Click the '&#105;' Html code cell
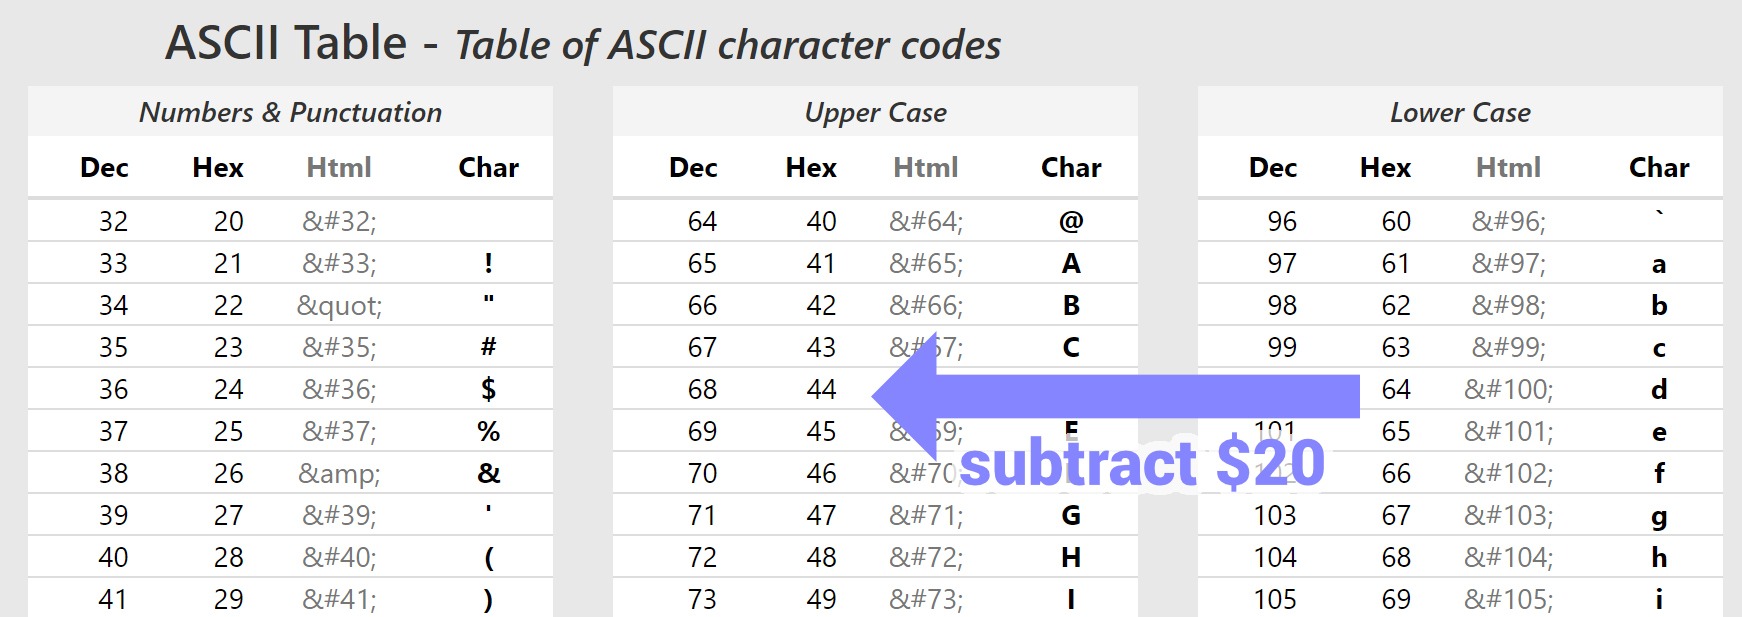 pos(1509,599)
